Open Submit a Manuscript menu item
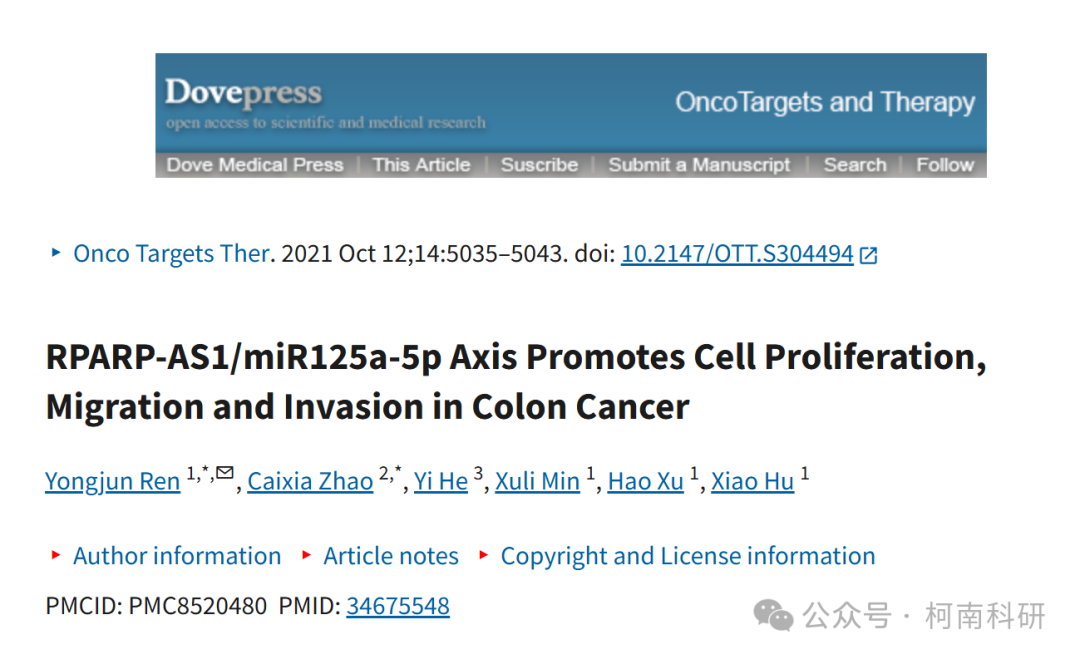This screenshot has height=659, width=1080. click(x=699, y=165)
